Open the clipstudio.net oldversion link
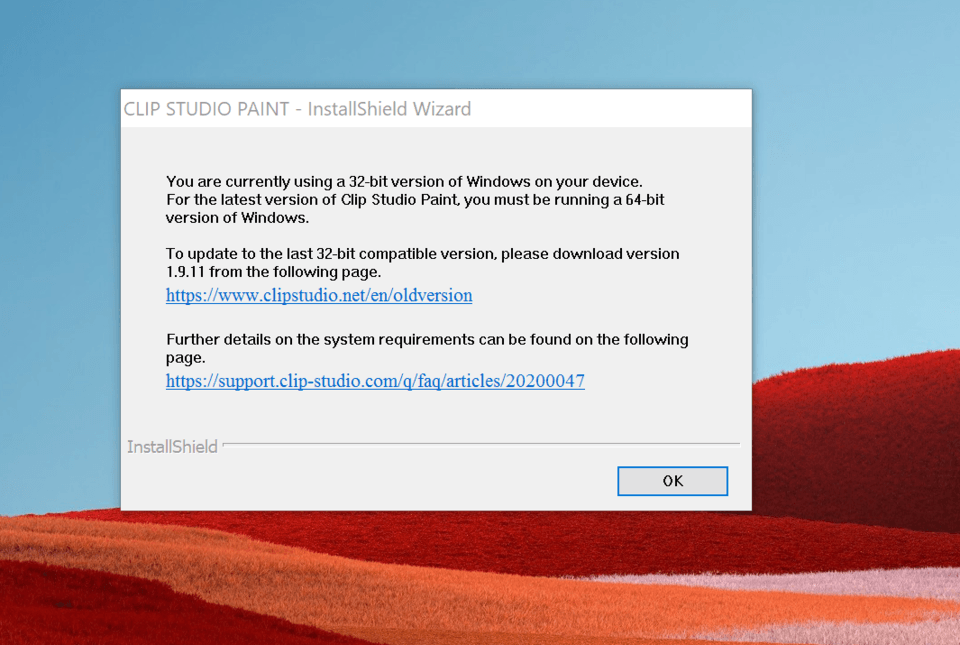This screenshot has height=645, width=960. point(319,296)
